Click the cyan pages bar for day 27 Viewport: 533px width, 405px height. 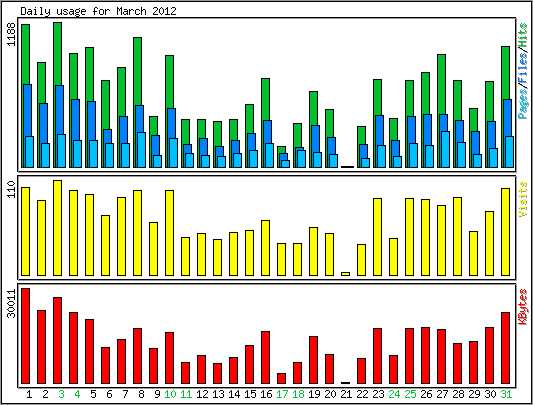pyautogui.click(x=445, y=149)
